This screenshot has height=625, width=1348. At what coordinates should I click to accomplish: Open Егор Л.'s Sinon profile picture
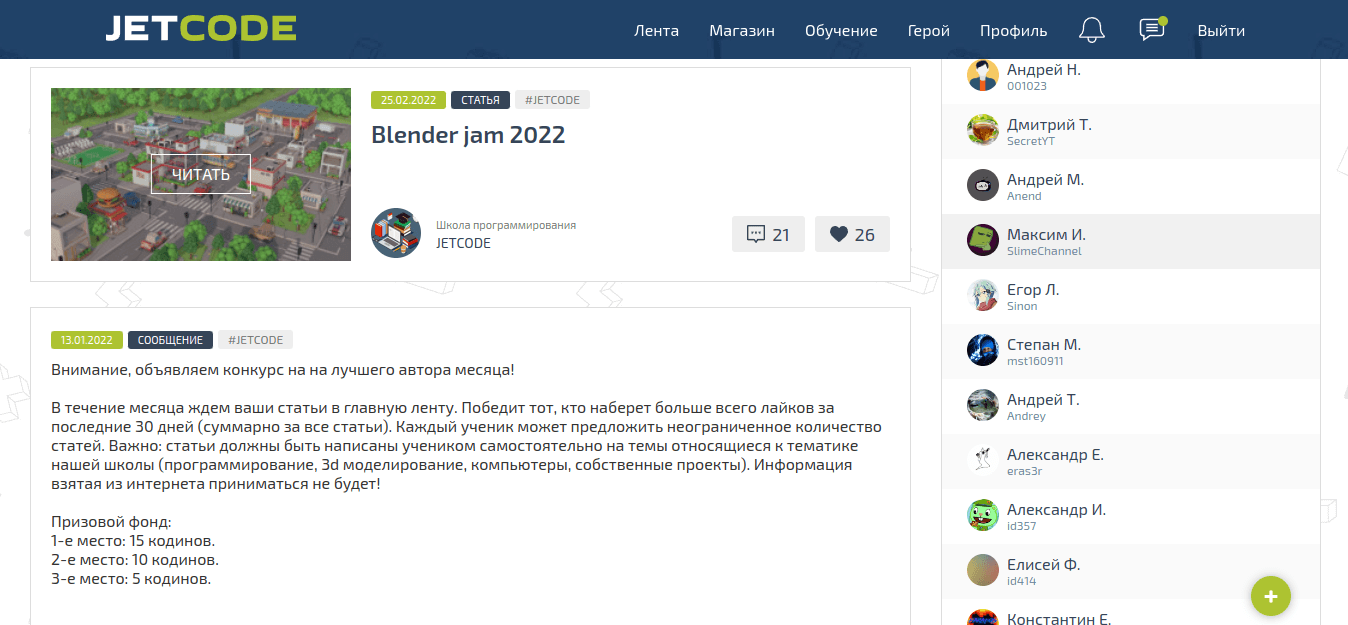click(982, 295)
